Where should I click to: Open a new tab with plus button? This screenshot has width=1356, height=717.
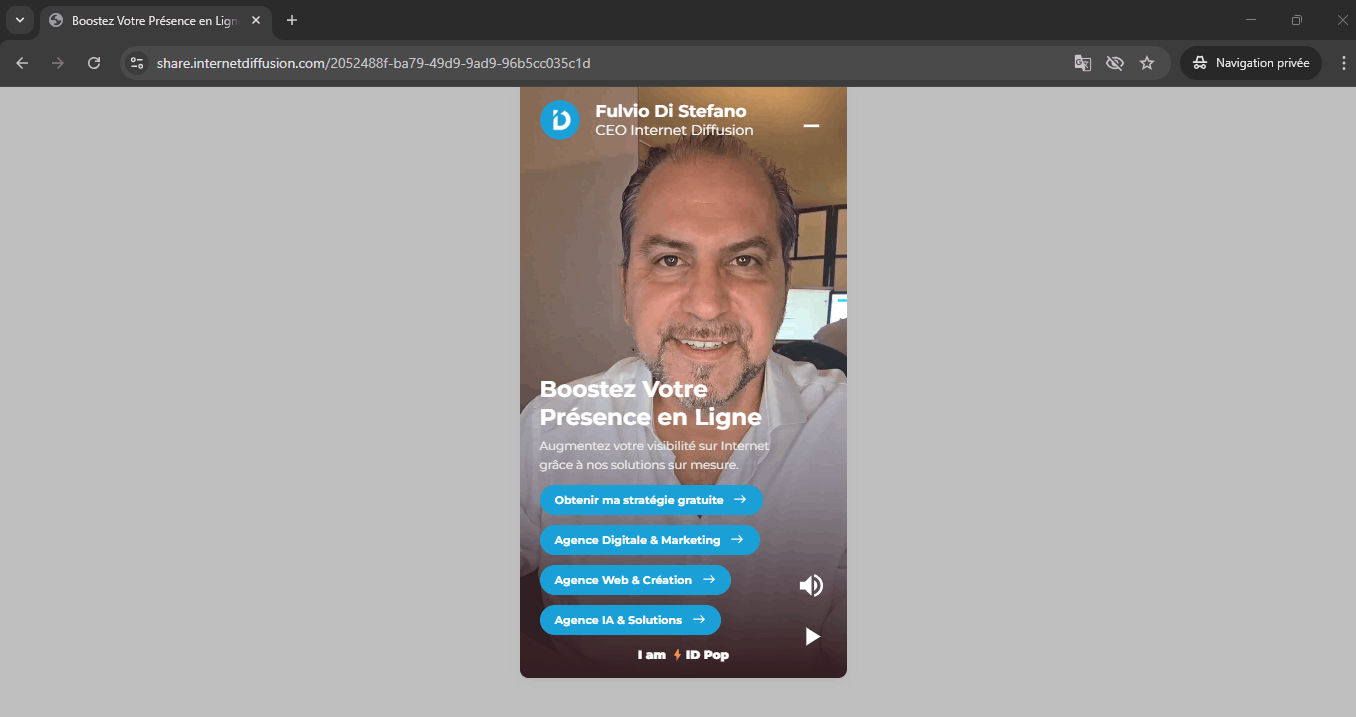coord(292,20)
